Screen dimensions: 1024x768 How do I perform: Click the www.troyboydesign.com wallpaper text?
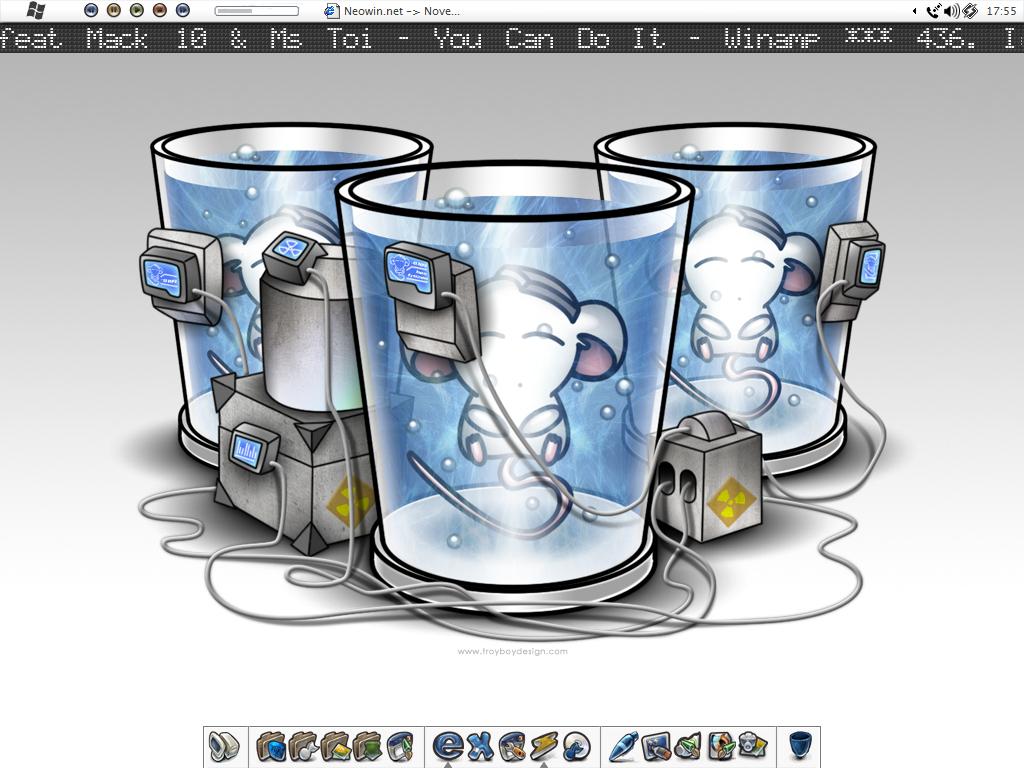512,651
